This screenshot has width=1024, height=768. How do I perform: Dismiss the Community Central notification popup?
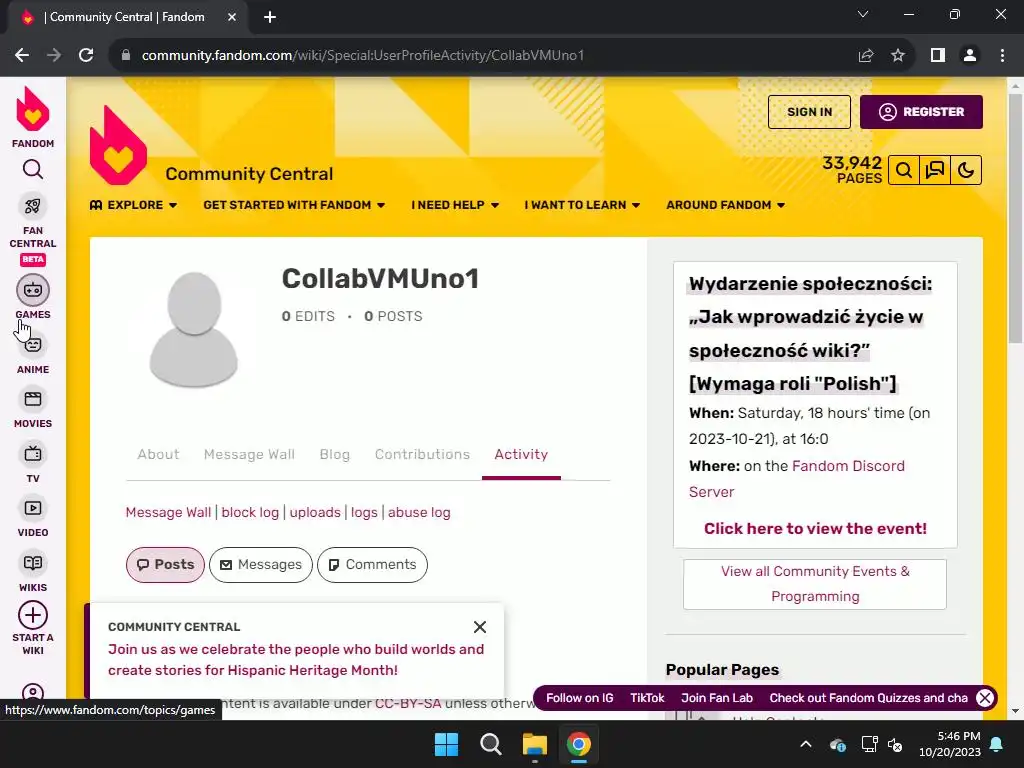(x=480, y=627)
